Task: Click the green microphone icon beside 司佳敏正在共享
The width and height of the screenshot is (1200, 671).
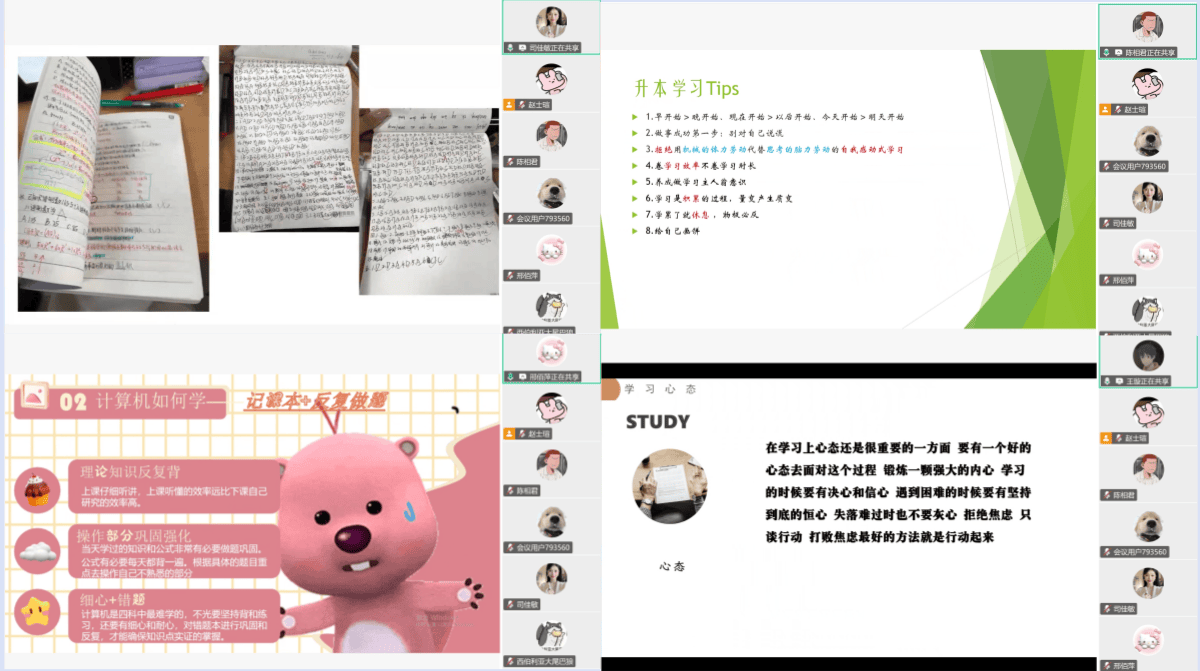Action: pyautogui.click(x=511, y=47)
